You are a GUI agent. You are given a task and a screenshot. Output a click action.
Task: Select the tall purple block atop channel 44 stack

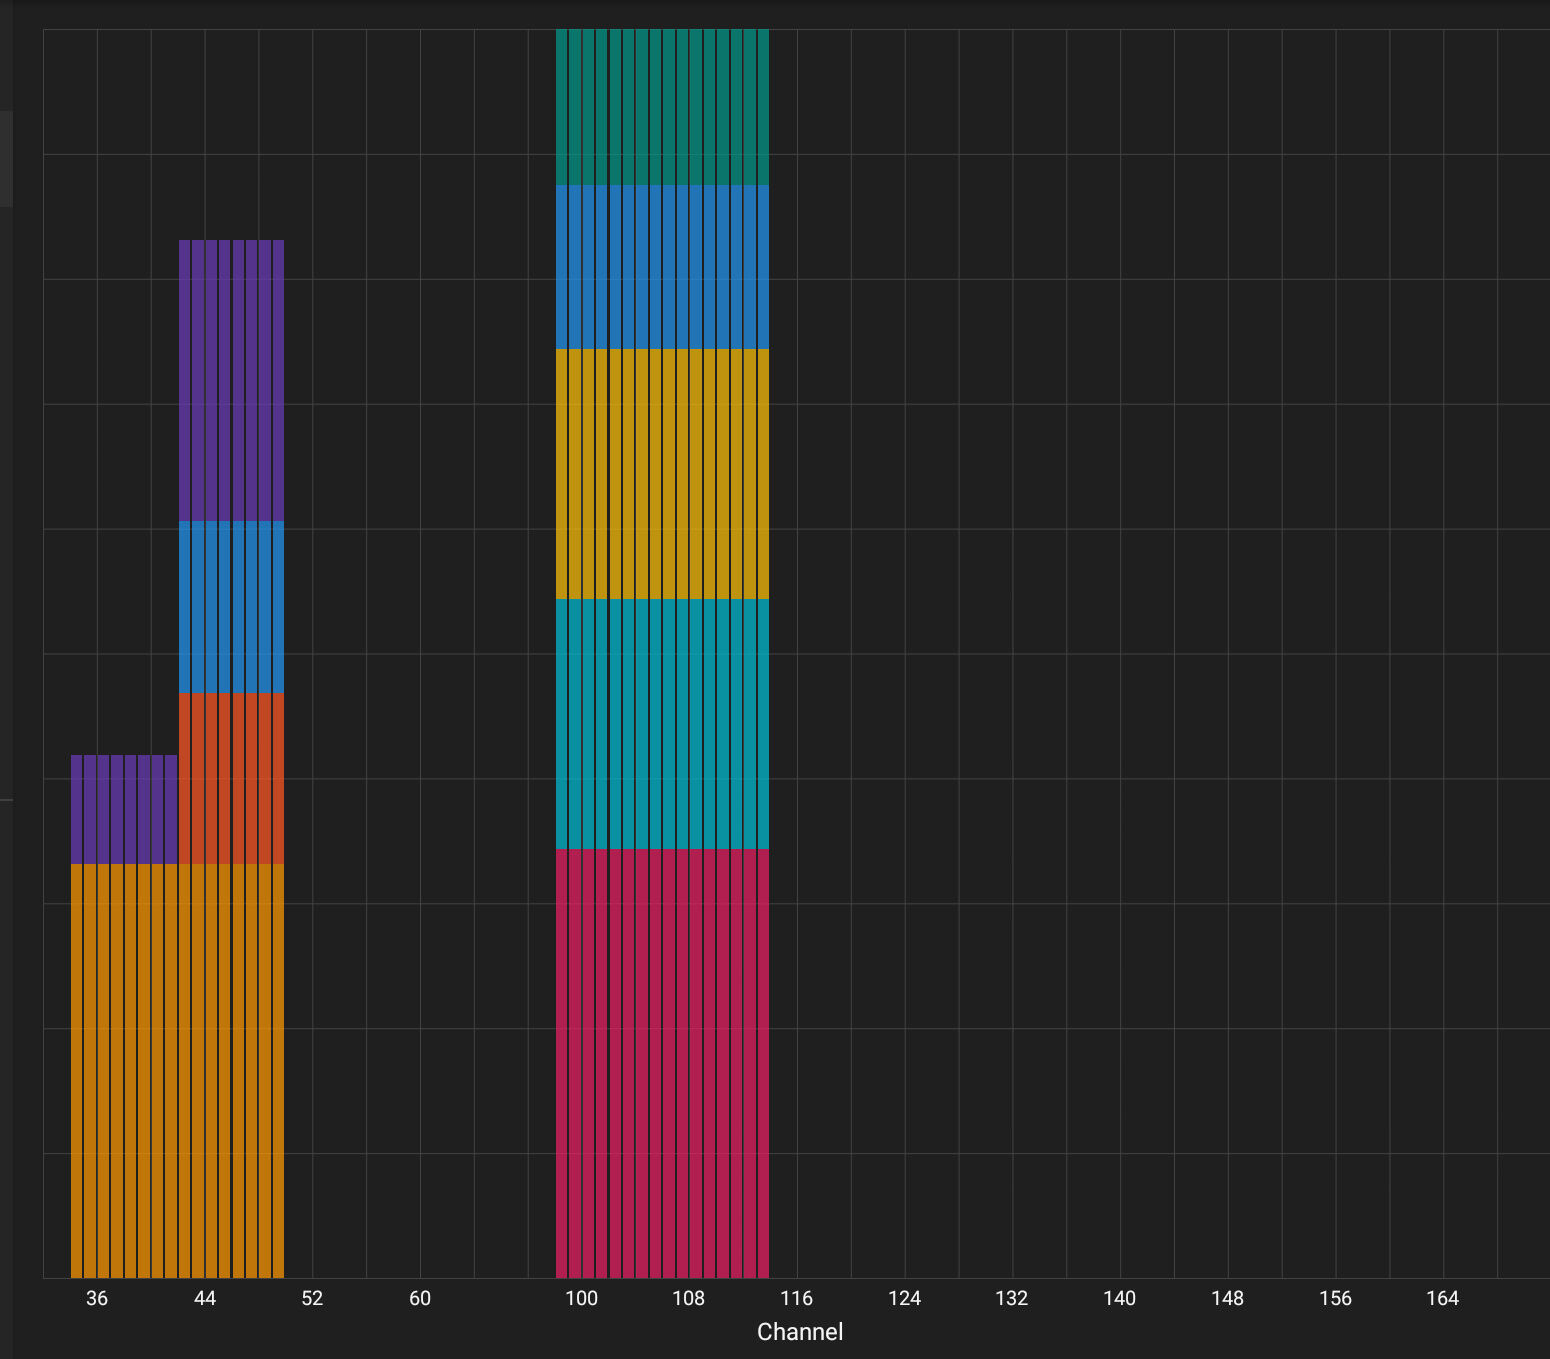click(231, 380)
